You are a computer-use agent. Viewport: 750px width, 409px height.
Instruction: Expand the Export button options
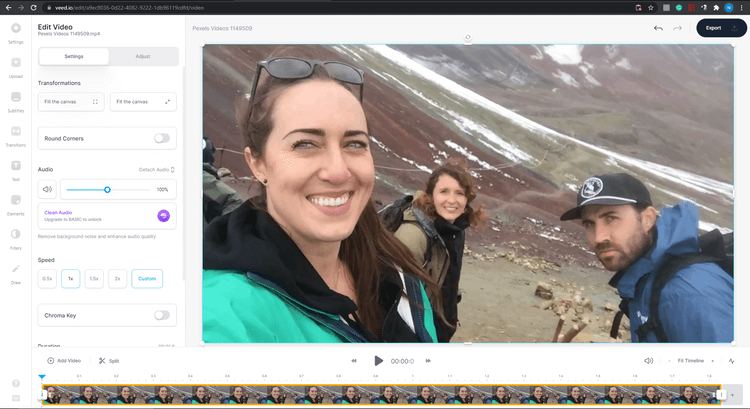pyautogui.click(x=736, y=28)
